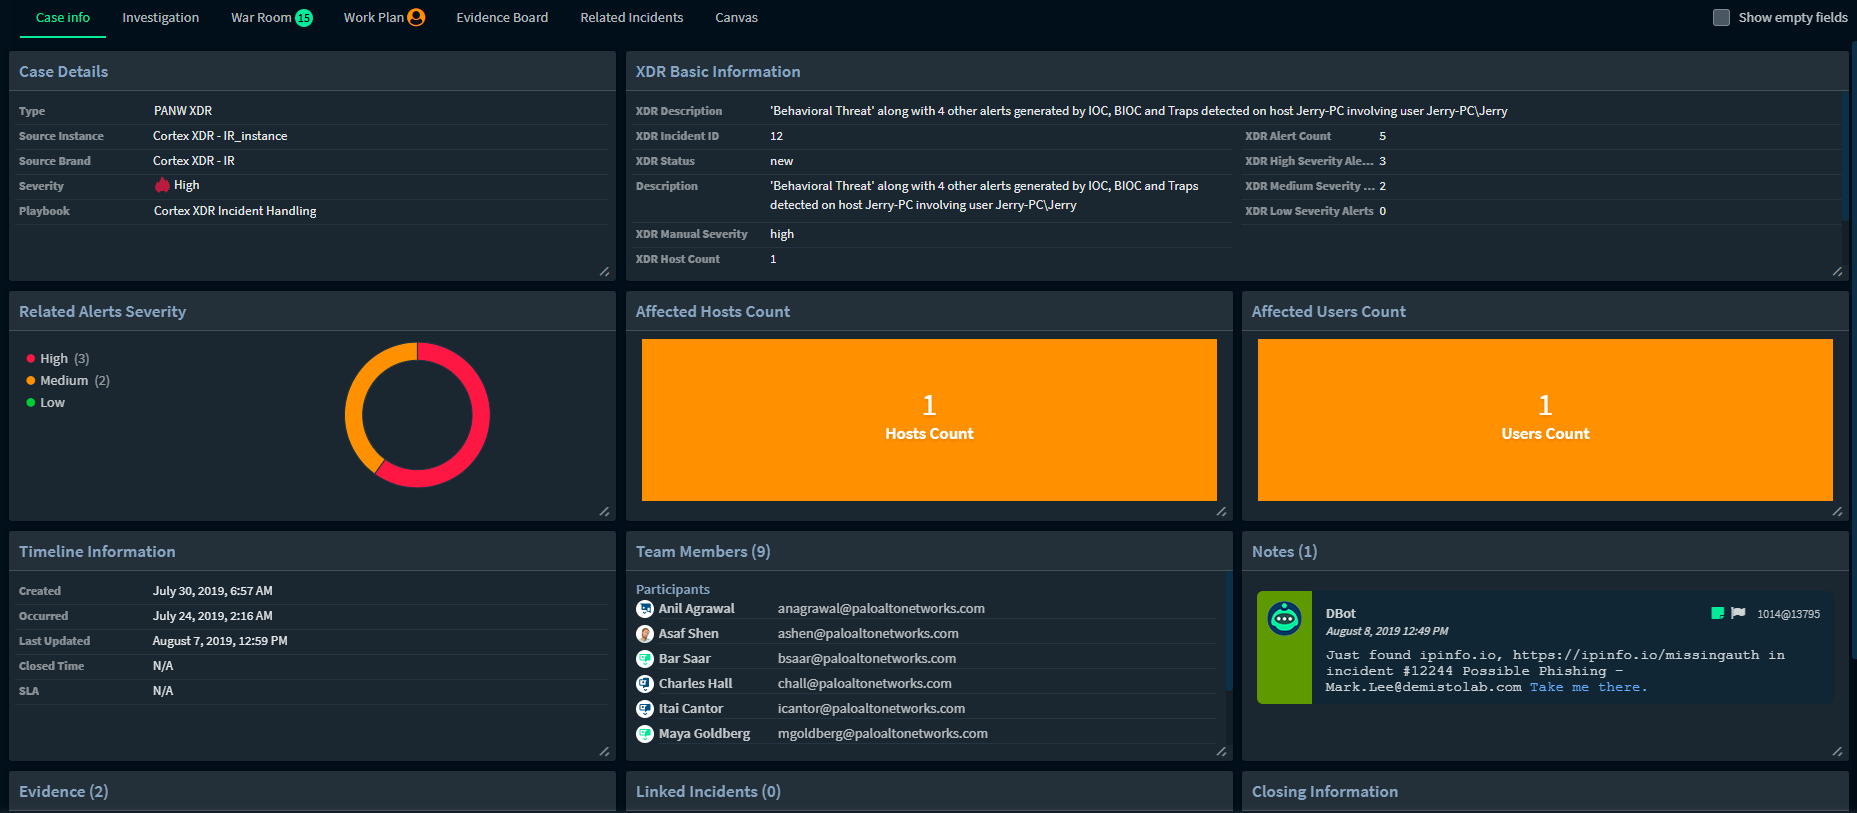This screenshot has height=813, width=1857.
Task: Open the Evidence Board tab
Action: pyautogui.click(x=502, y=17)
